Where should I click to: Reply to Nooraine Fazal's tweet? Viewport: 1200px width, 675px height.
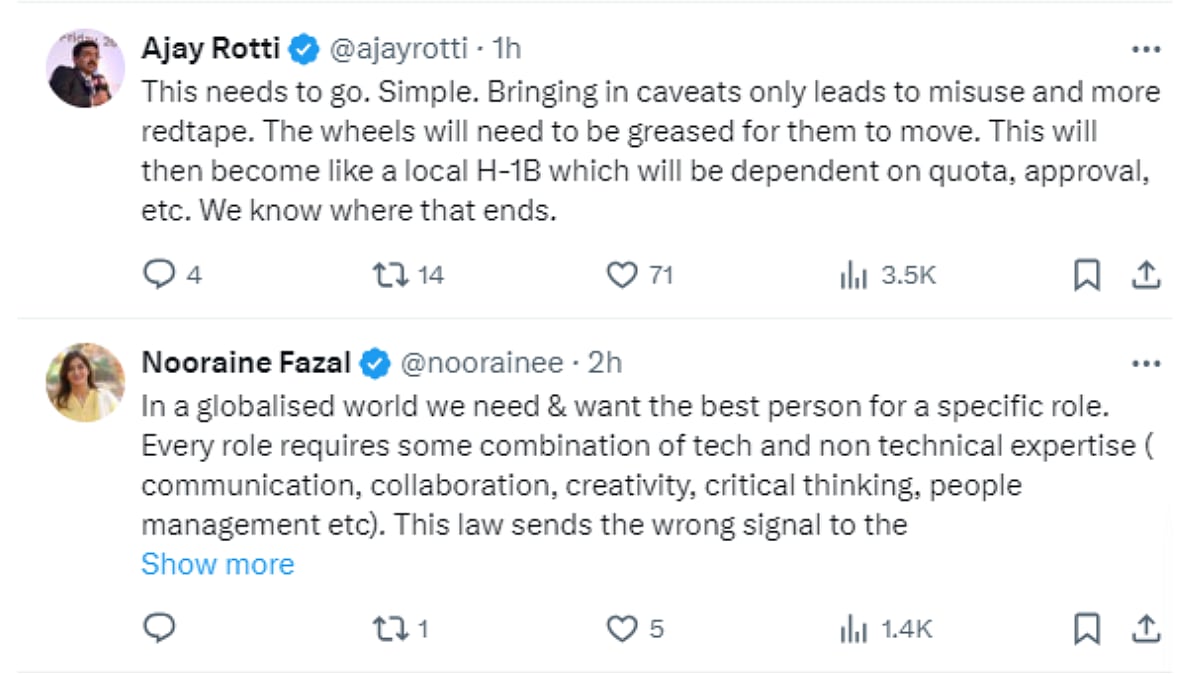tap(160, 628)
